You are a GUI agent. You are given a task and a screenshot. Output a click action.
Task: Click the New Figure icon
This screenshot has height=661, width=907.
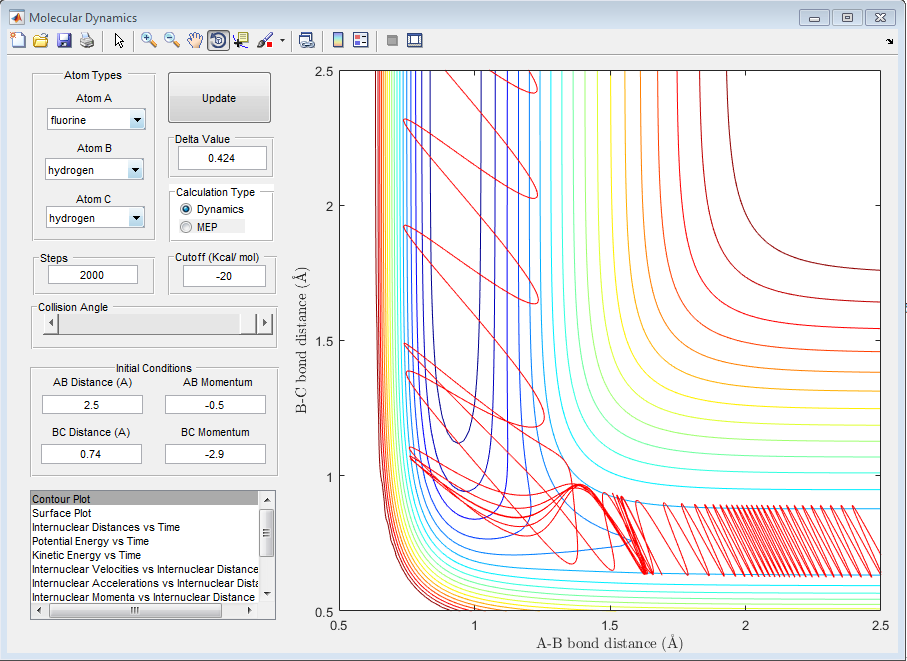pyautogui.click(x=17, y=40)
